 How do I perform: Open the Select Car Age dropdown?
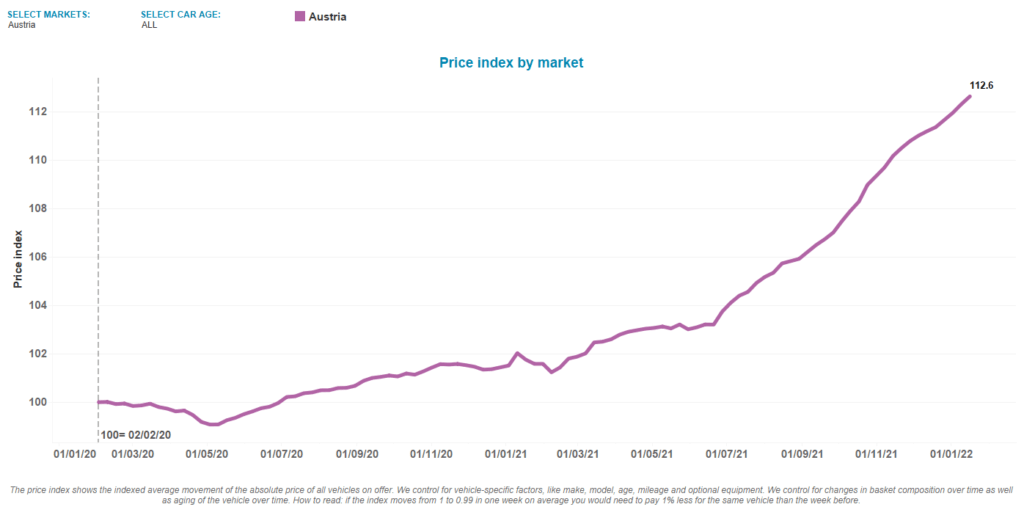(x=181, y=14)
